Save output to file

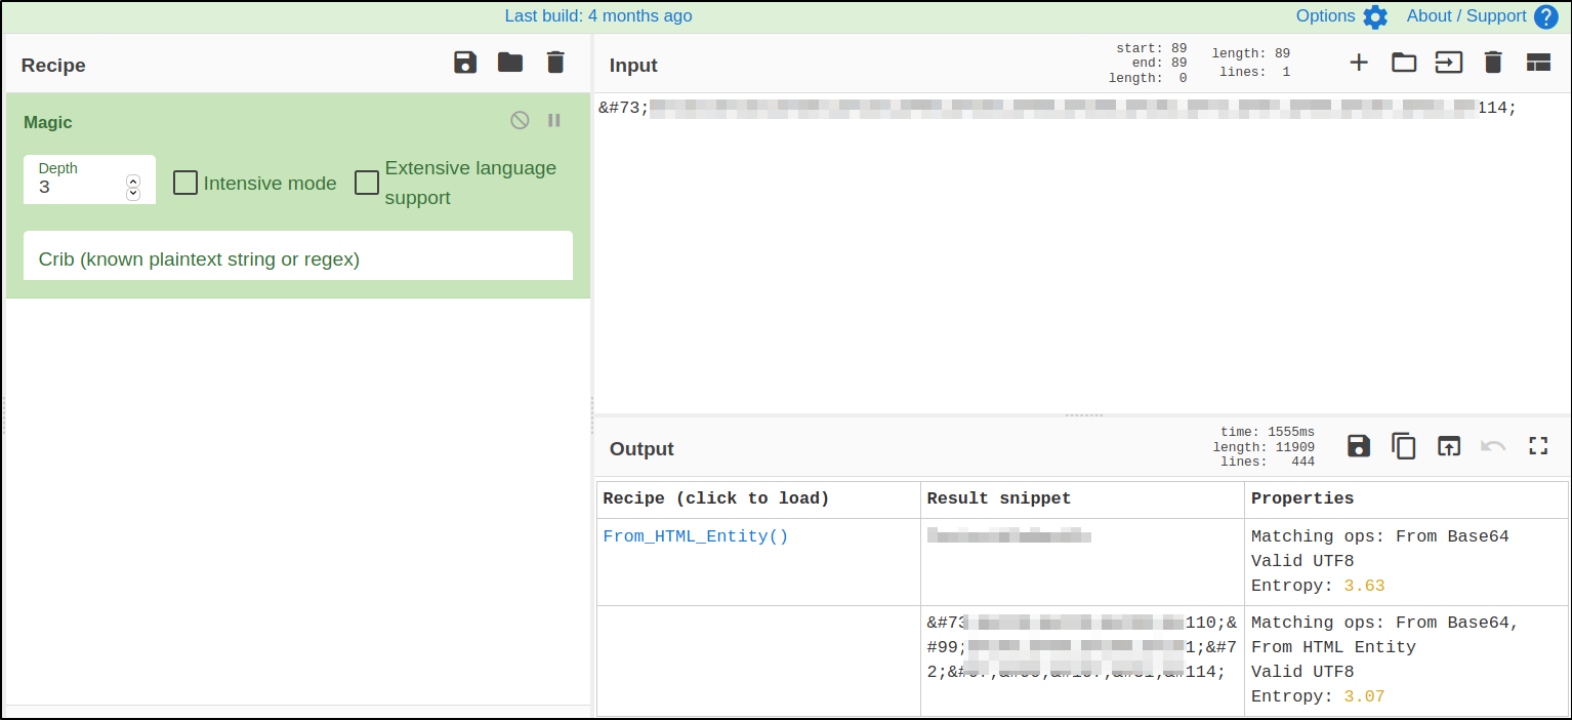1358,445
